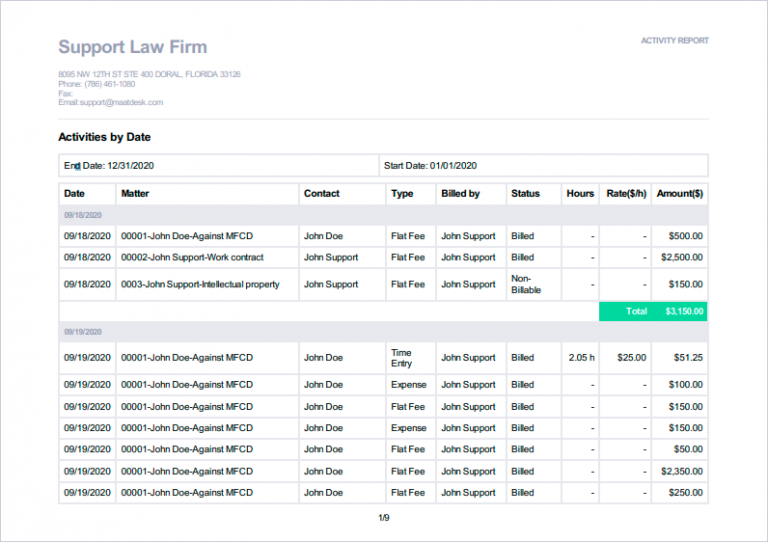
Task: Click the Hours column header
Action: 580,193
